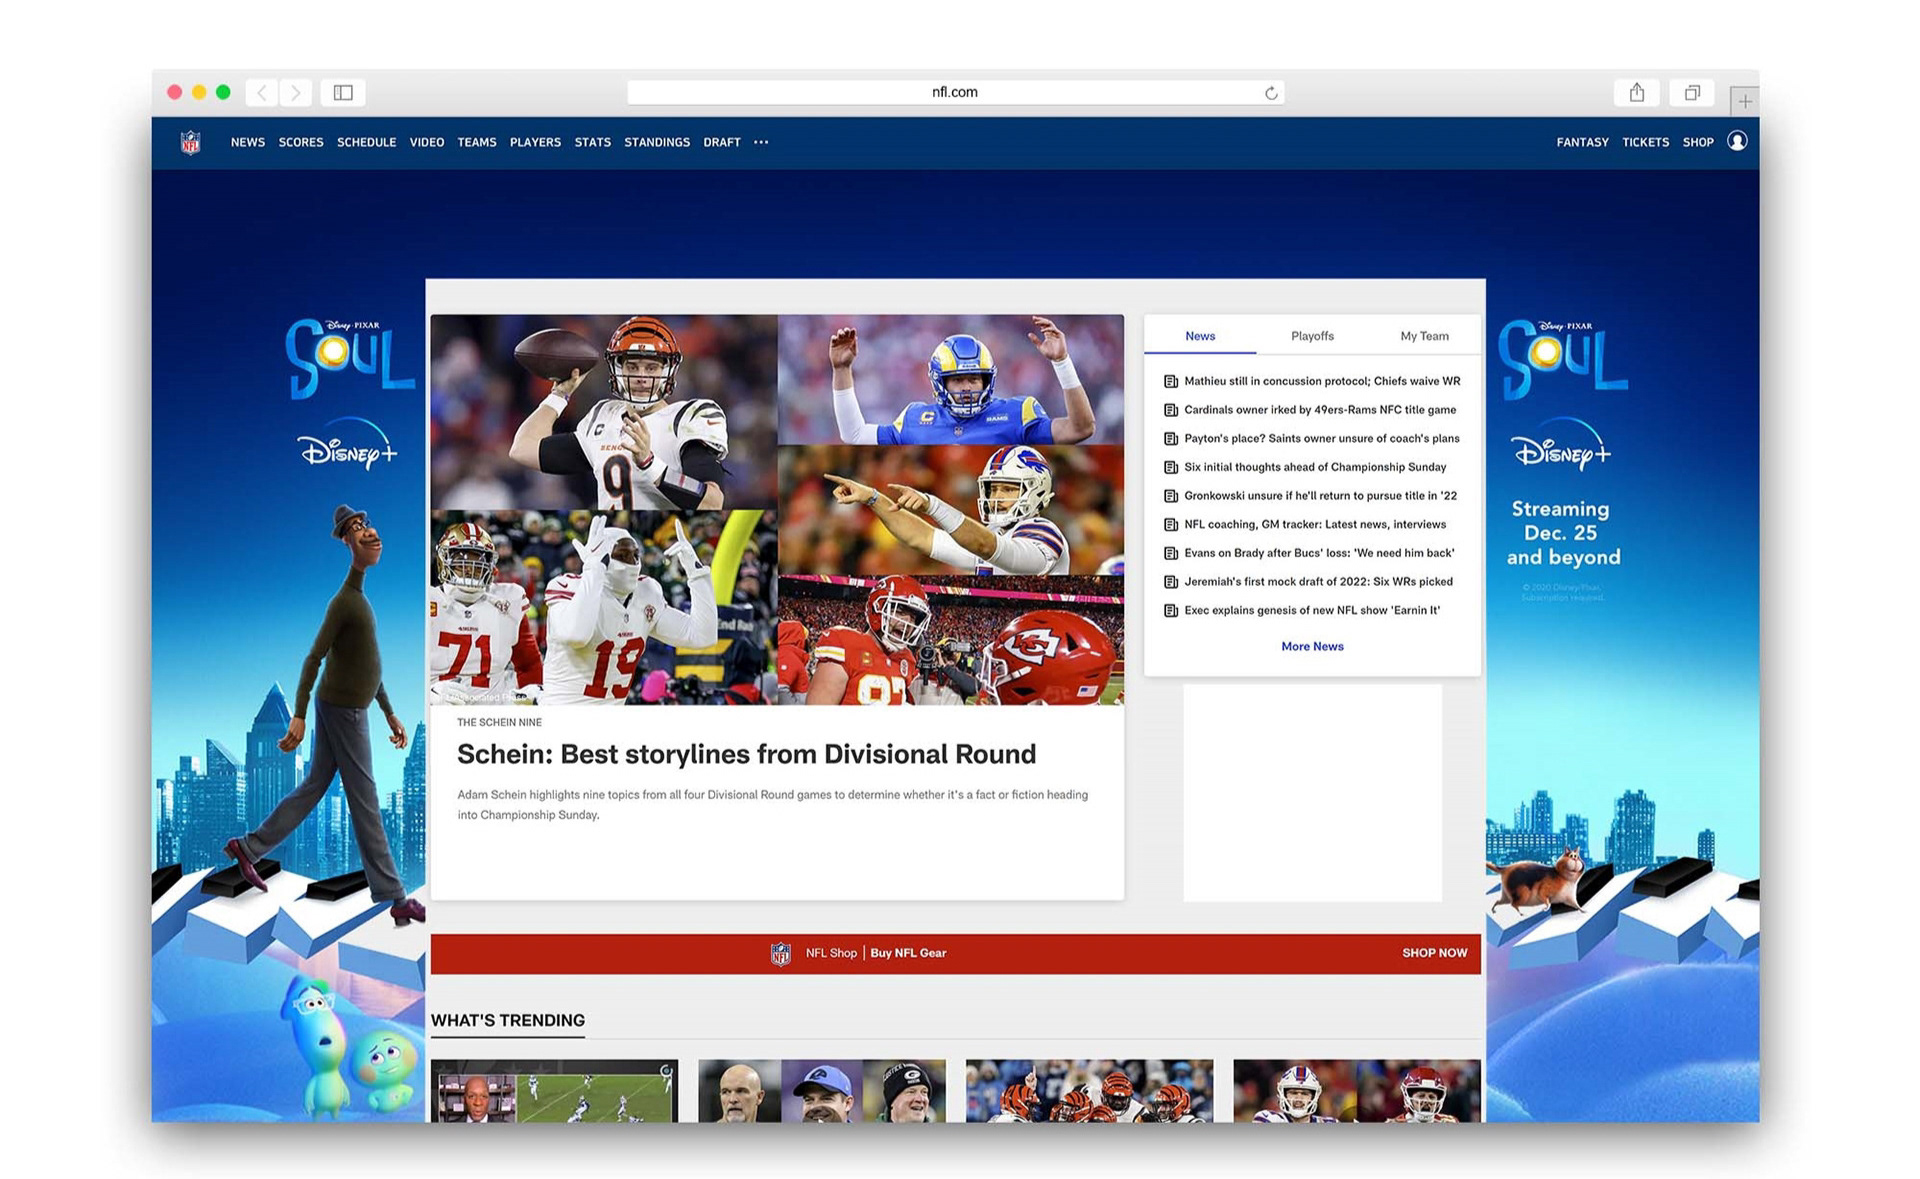Viewport: 1920px width, 1179px height.
Task: Reload the page with the refresh icon
Action: coord(1271,93)
